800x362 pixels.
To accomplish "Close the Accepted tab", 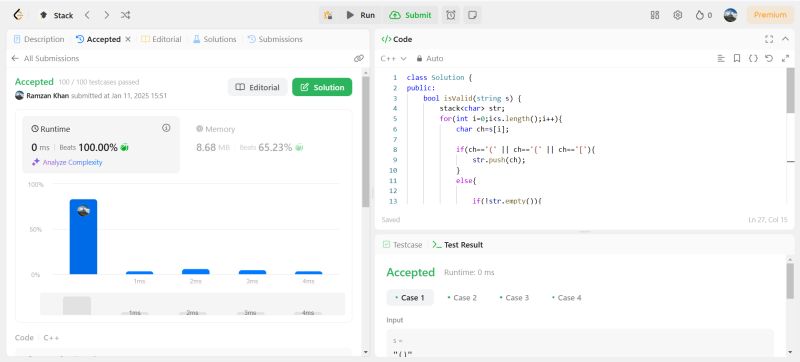I will (x=128, y=39).
